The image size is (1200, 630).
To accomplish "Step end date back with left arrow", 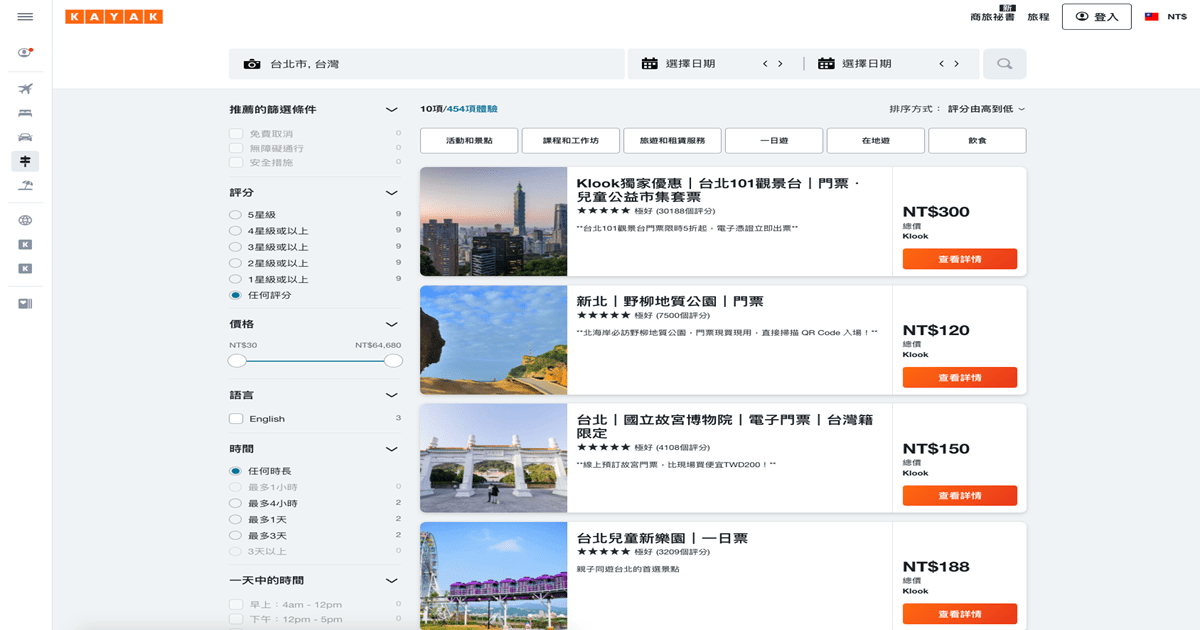I will 941,64.
